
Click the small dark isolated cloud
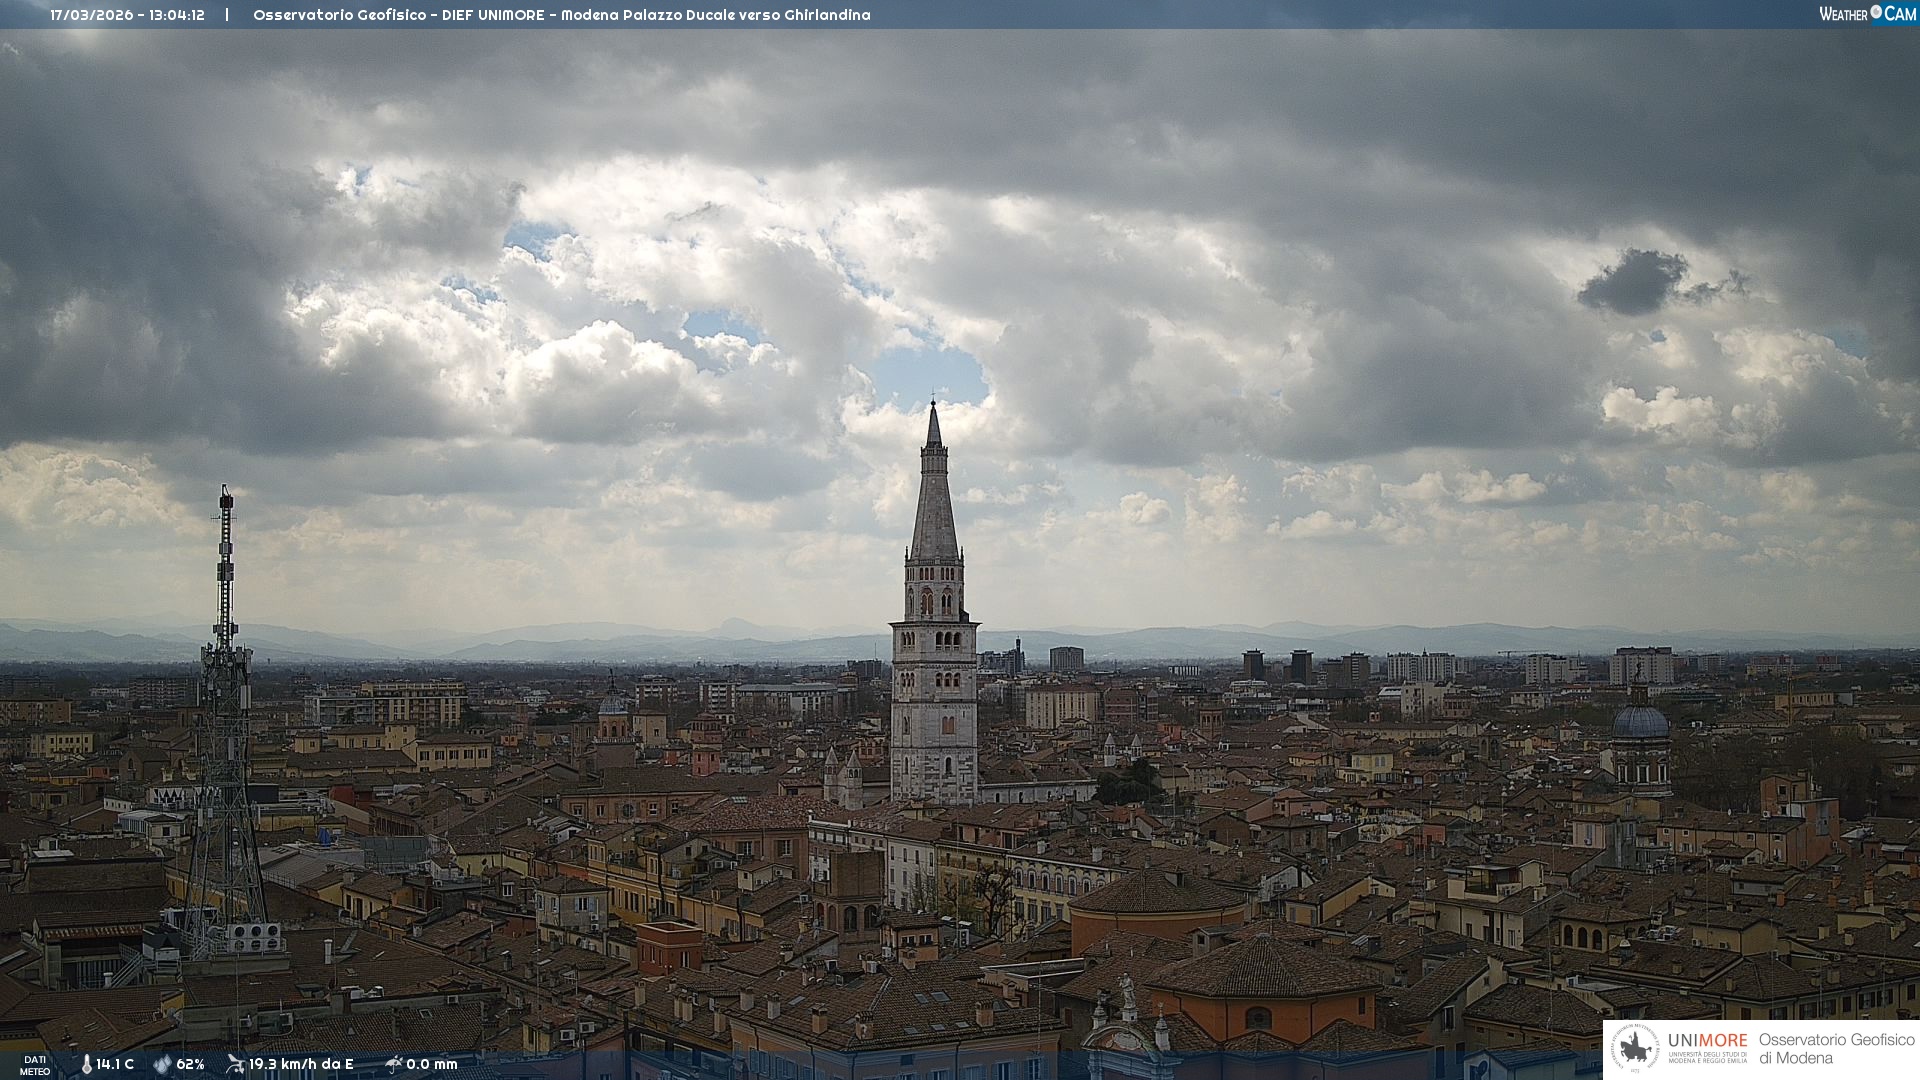tap(1634, 281)
